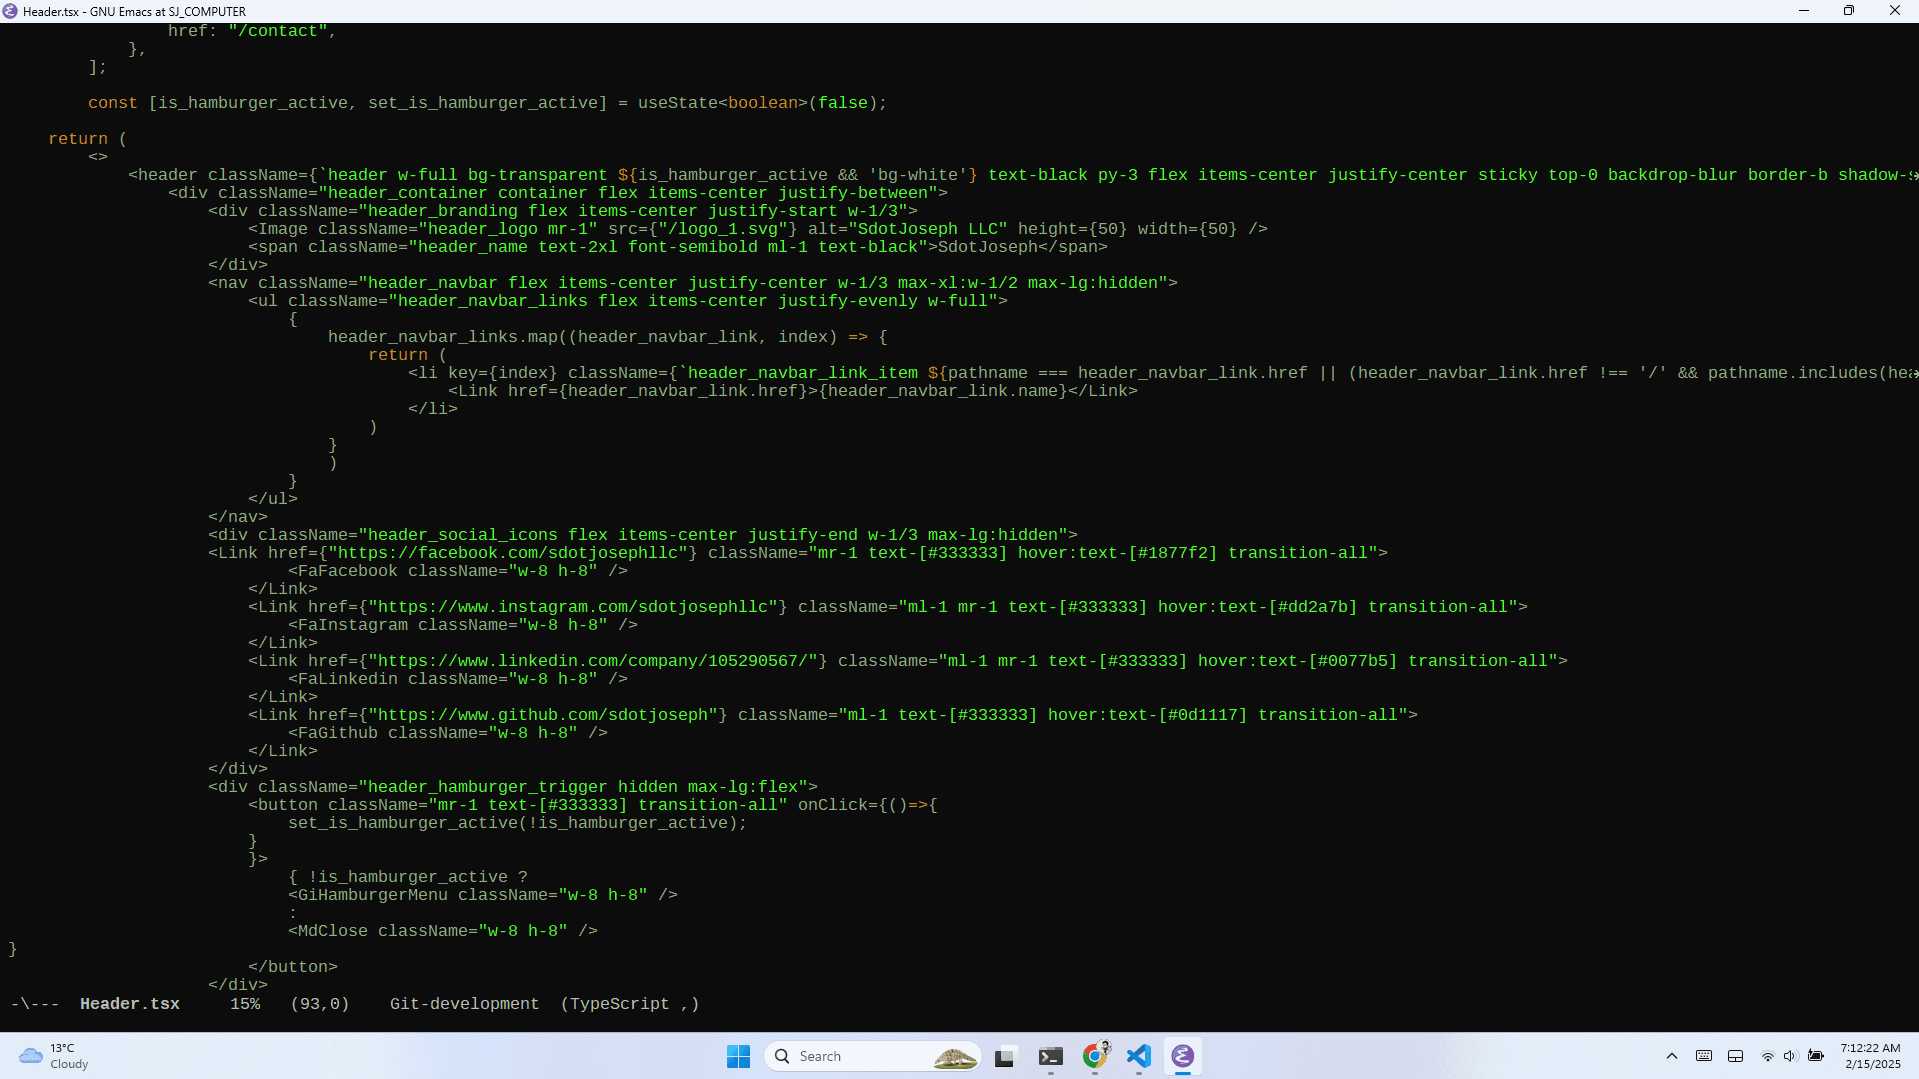Click the <MdClose className line
This screenshot has width=1919, height=1079.
443,931
